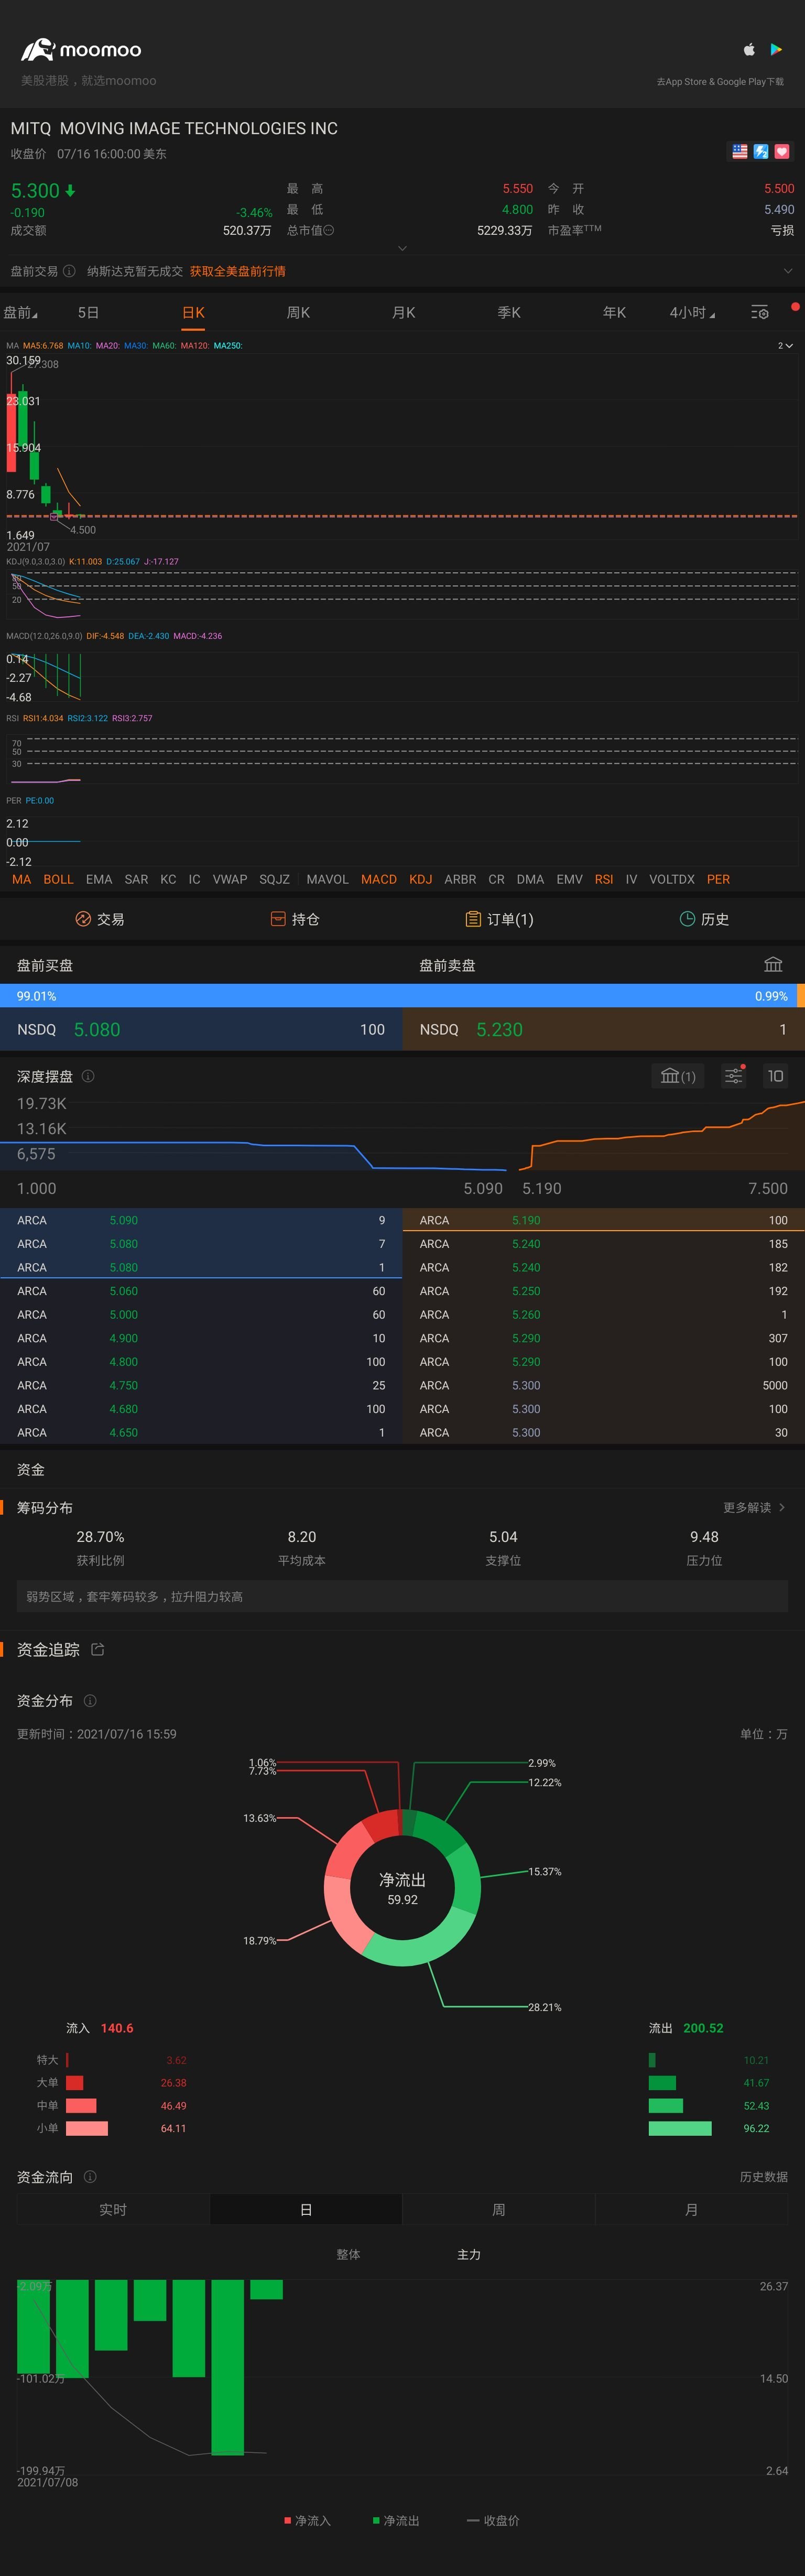
Task: Click 获取全美盘前行情 link
Action: [238, 271]
